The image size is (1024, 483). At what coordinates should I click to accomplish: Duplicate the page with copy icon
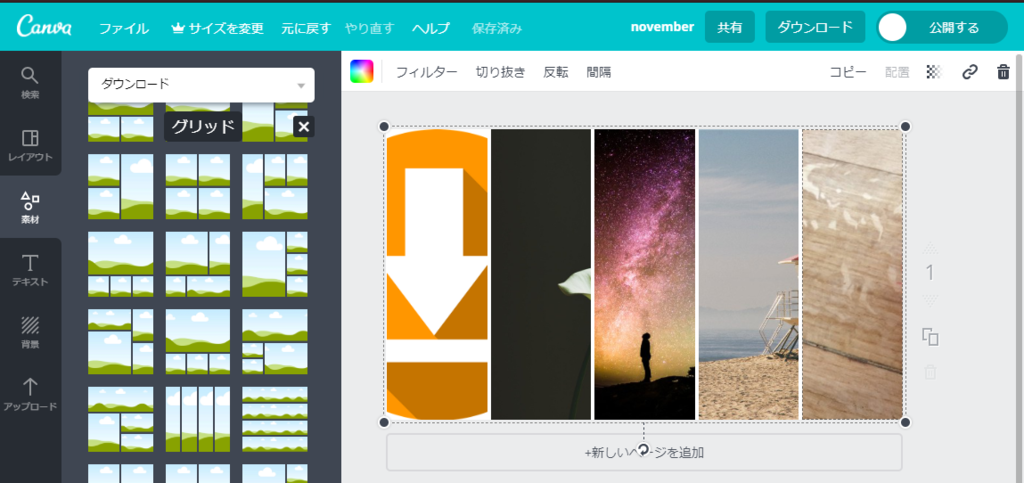coord(930,337)
